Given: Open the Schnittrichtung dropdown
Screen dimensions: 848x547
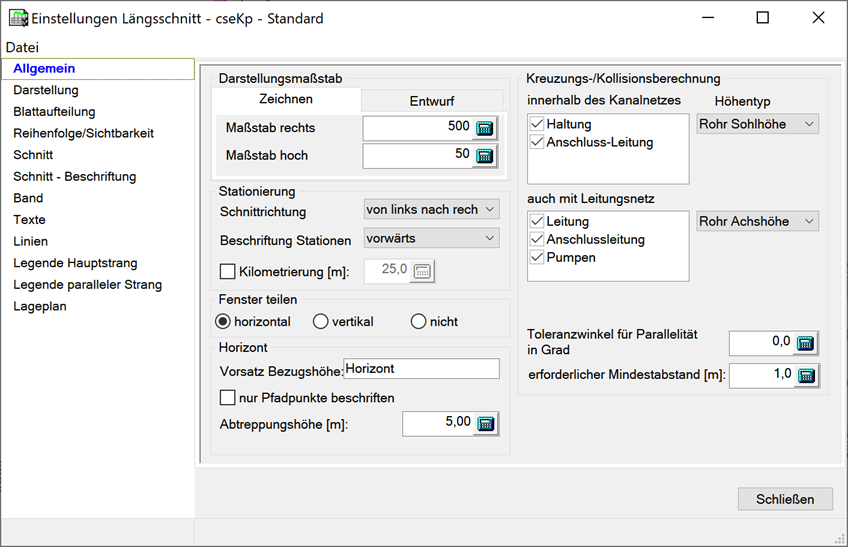Looking at the screenshot, I should [x=431, y=210].
